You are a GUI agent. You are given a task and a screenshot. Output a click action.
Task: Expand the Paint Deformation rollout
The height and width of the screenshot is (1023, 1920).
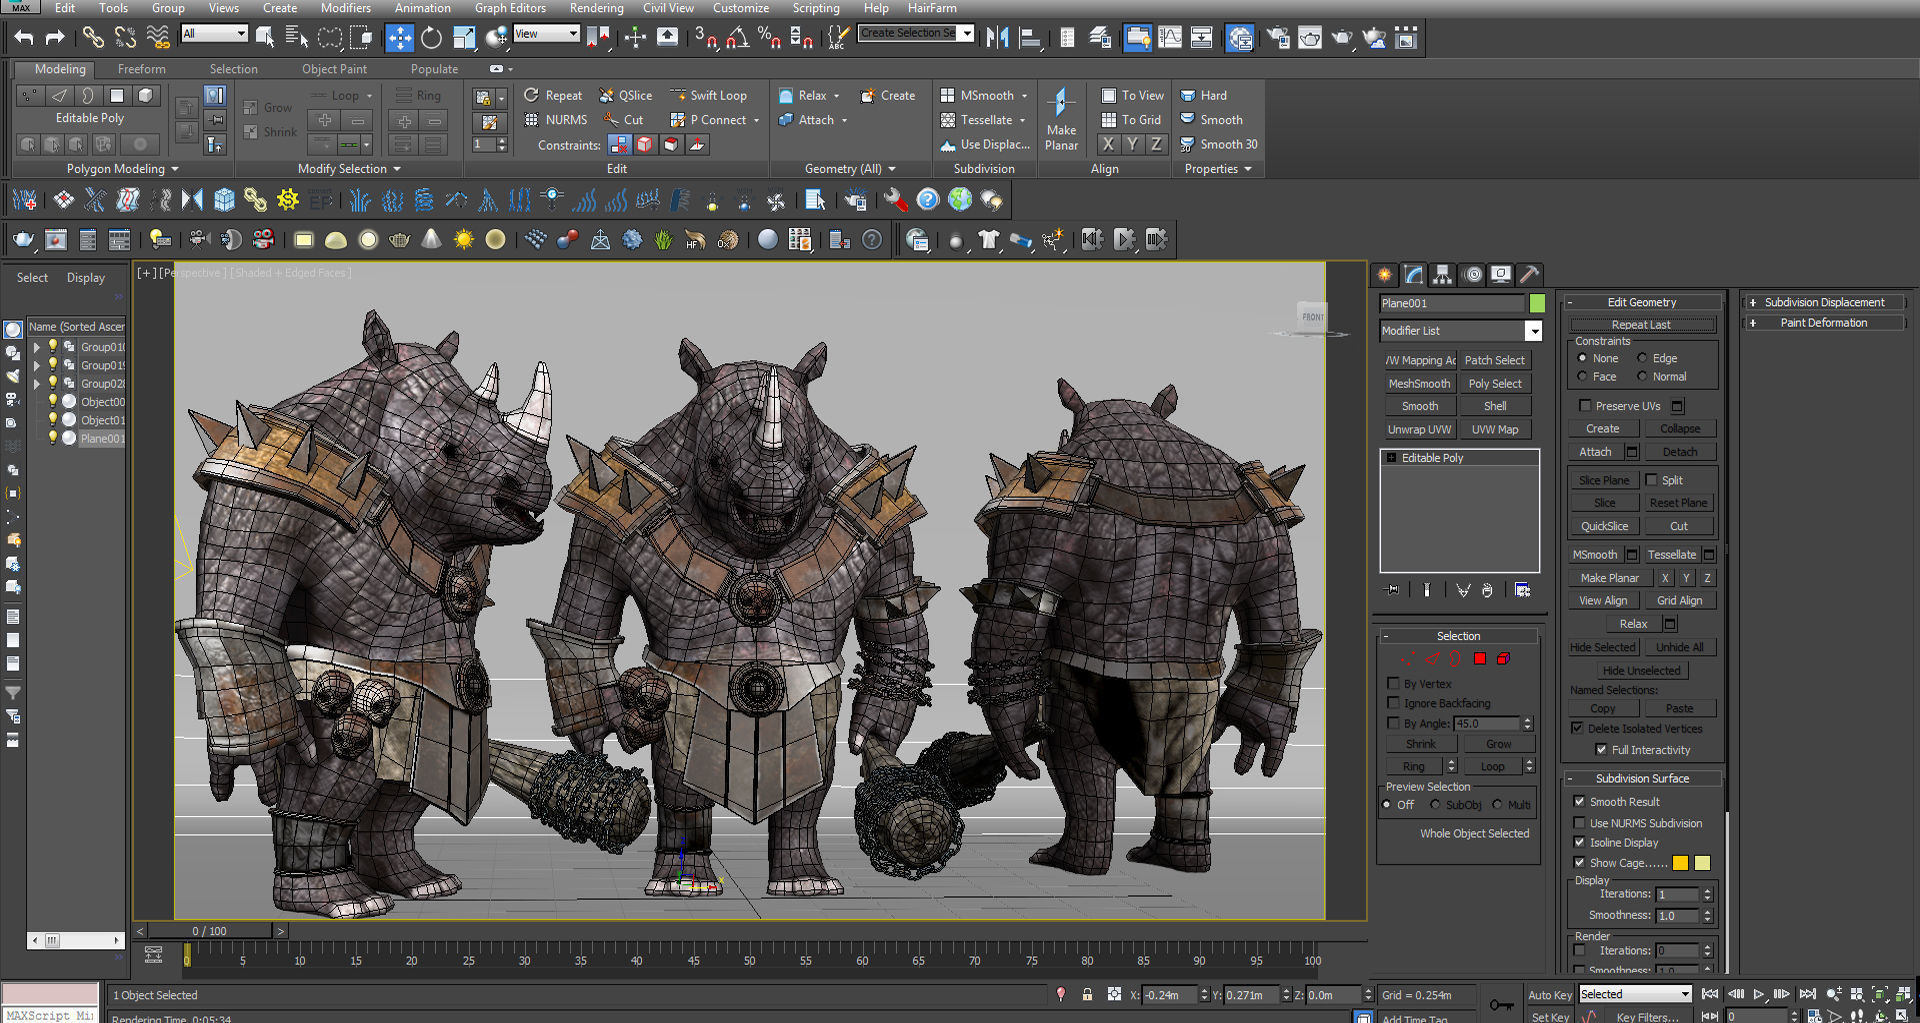1824,322
